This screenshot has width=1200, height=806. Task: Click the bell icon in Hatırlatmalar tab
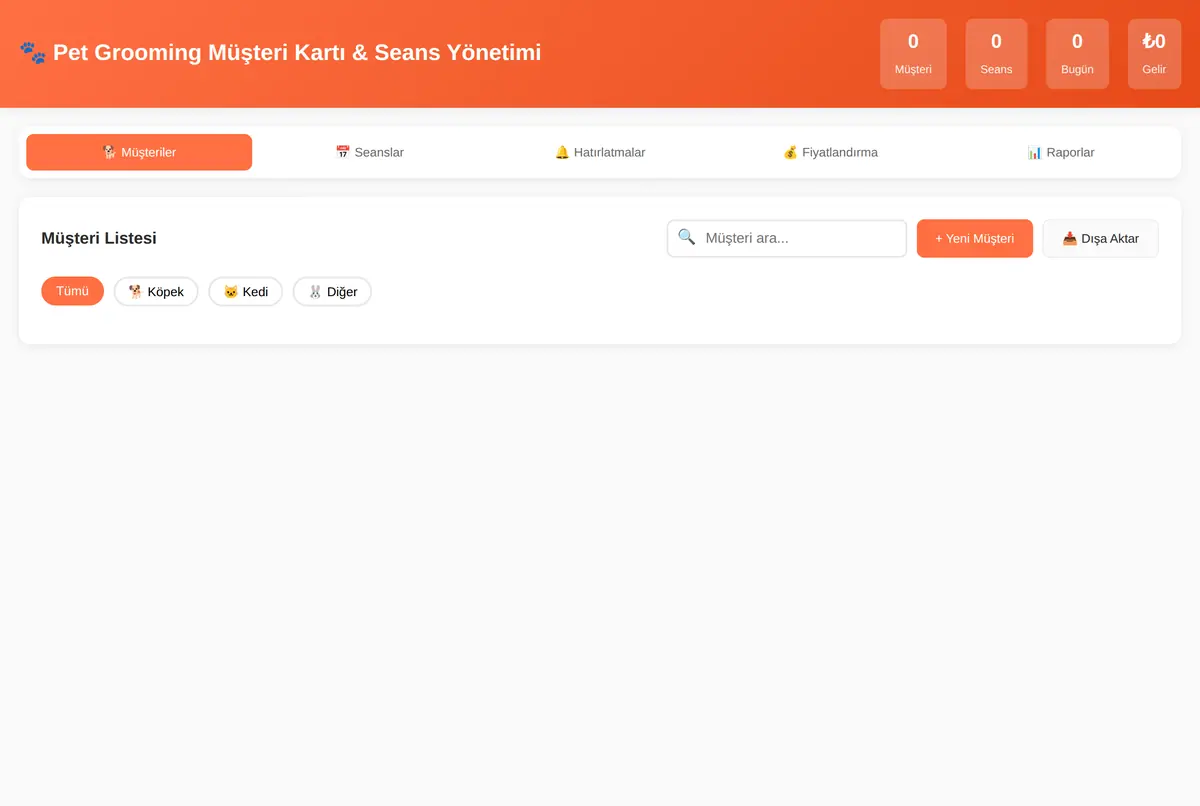(x=562, y=152)
